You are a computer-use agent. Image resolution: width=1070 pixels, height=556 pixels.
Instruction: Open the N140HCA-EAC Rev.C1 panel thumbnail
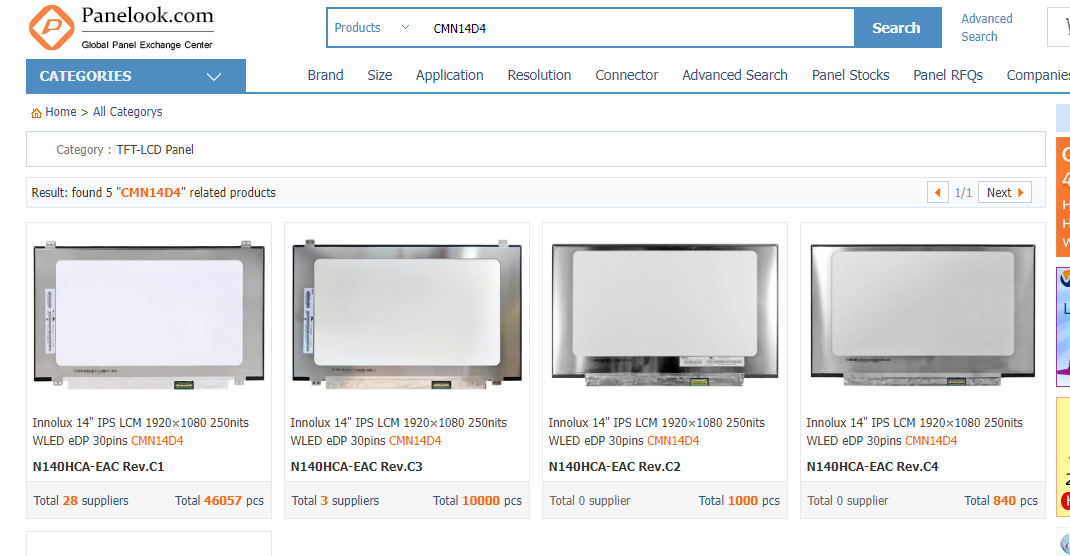coord(149,315)
